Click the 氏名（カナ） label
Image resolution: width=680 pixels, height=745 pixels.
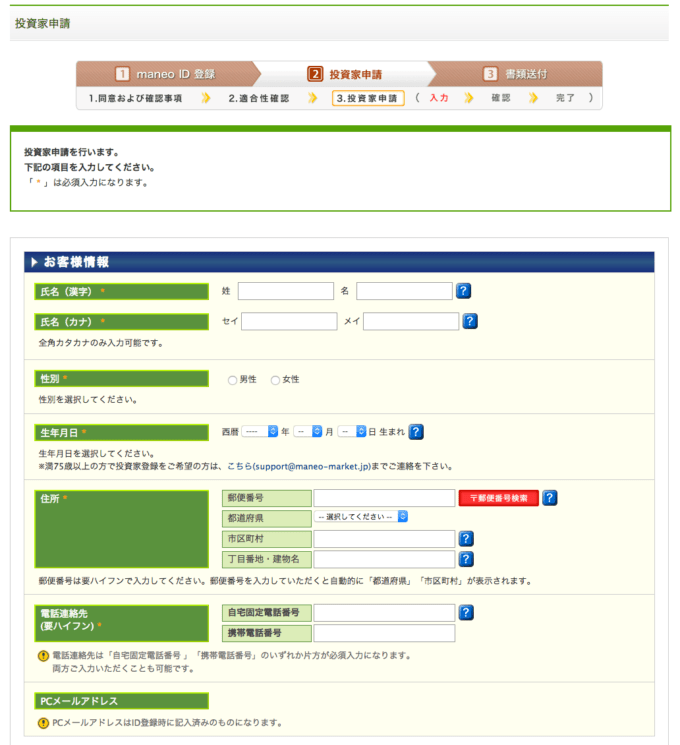(122, 322)
